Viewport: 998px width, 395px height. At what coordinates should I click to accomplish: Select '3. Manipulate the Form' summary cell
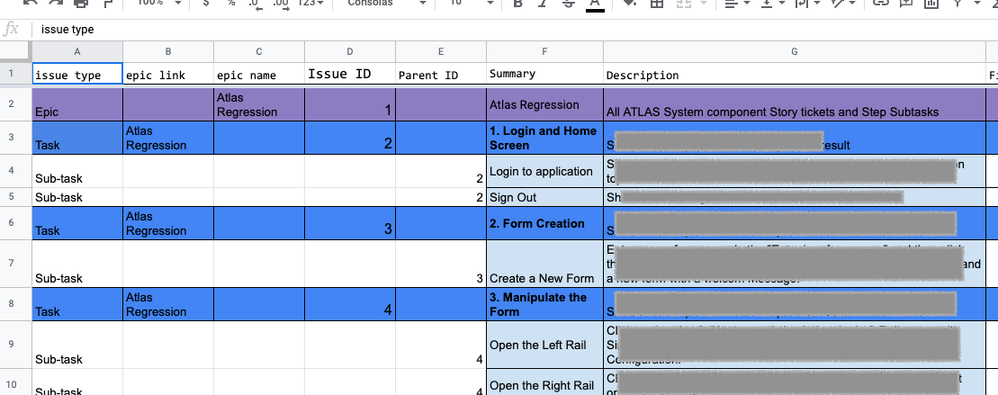click(545, 304)
